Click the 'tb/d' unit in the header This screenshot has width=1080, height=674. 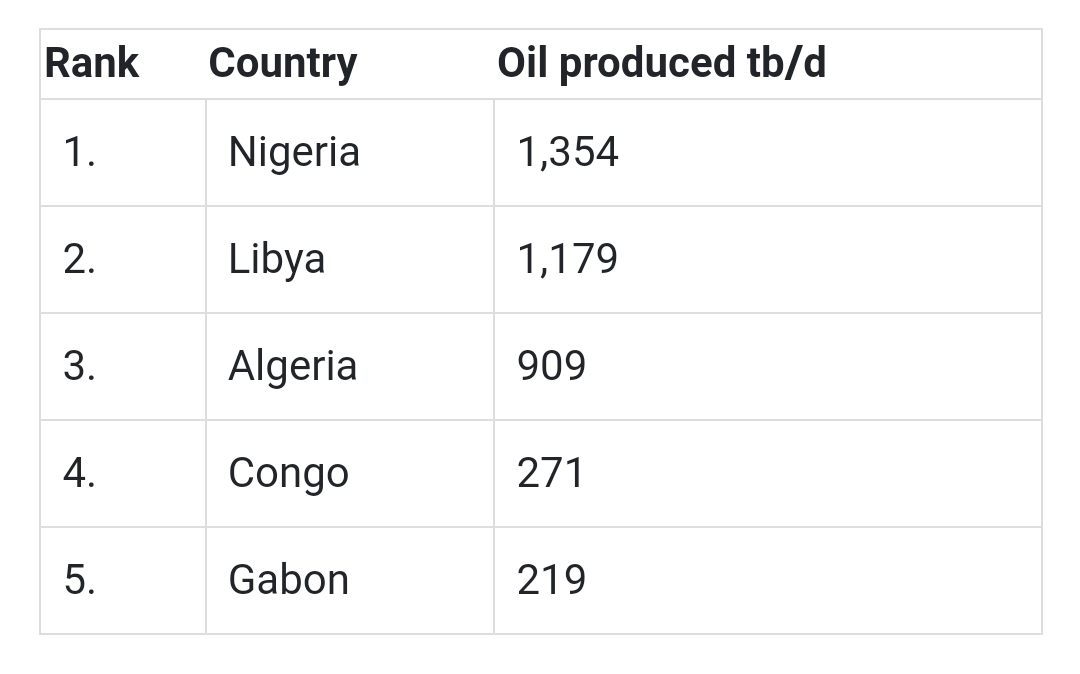(x=786, y=63)
